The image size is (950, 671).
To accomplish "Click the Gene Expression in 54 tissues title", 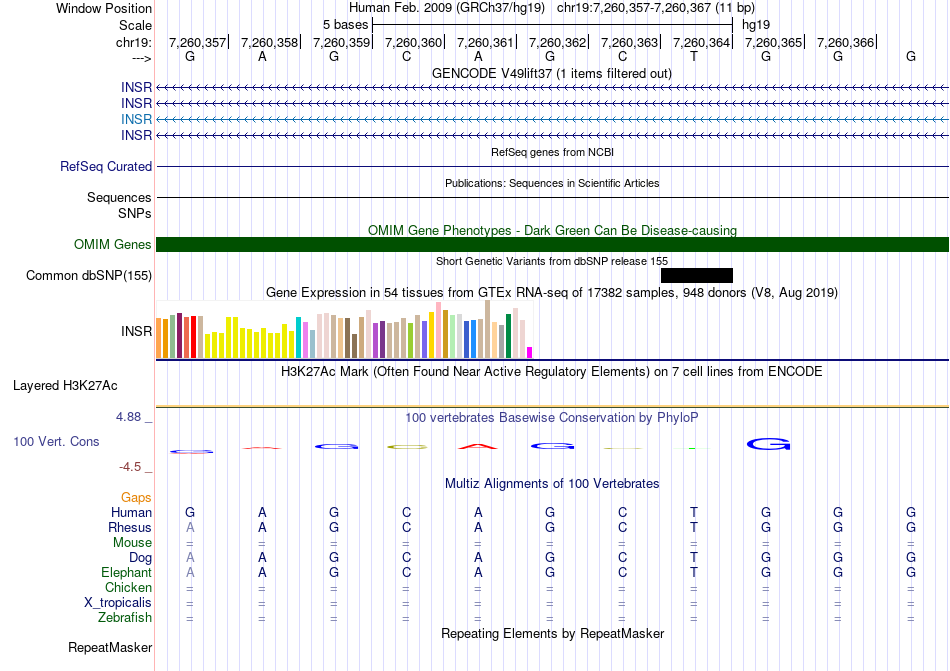I will (552, 293).
